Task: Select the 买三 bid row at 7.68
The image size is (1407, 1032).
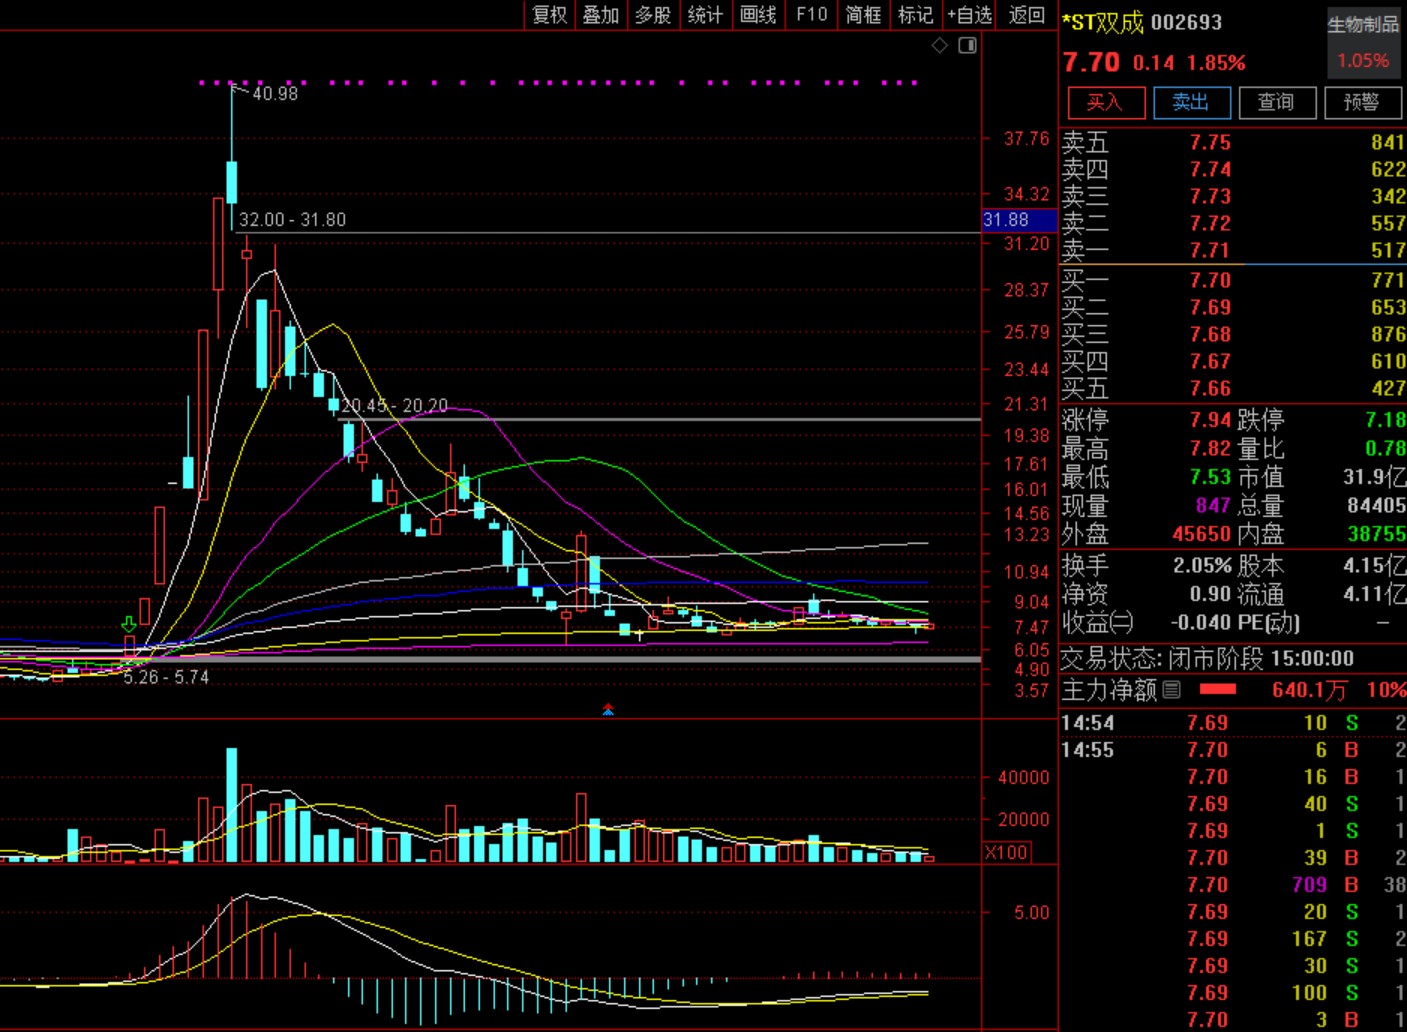Action: click(x=1233, y=334)
